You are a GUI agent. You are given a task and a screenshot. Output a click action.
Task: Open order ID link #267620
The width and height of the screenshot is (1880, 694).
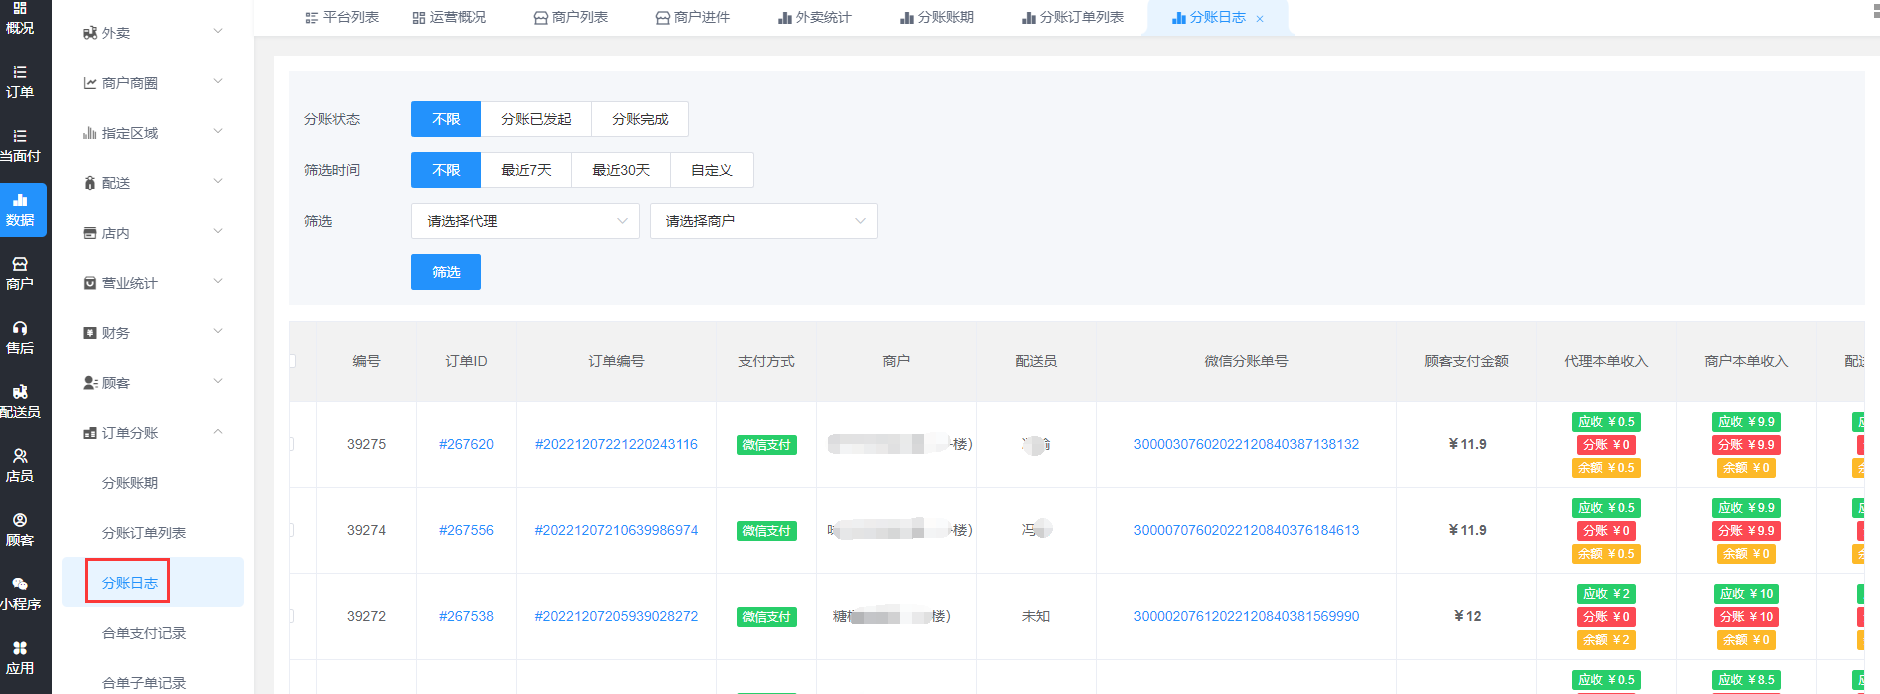466,444
